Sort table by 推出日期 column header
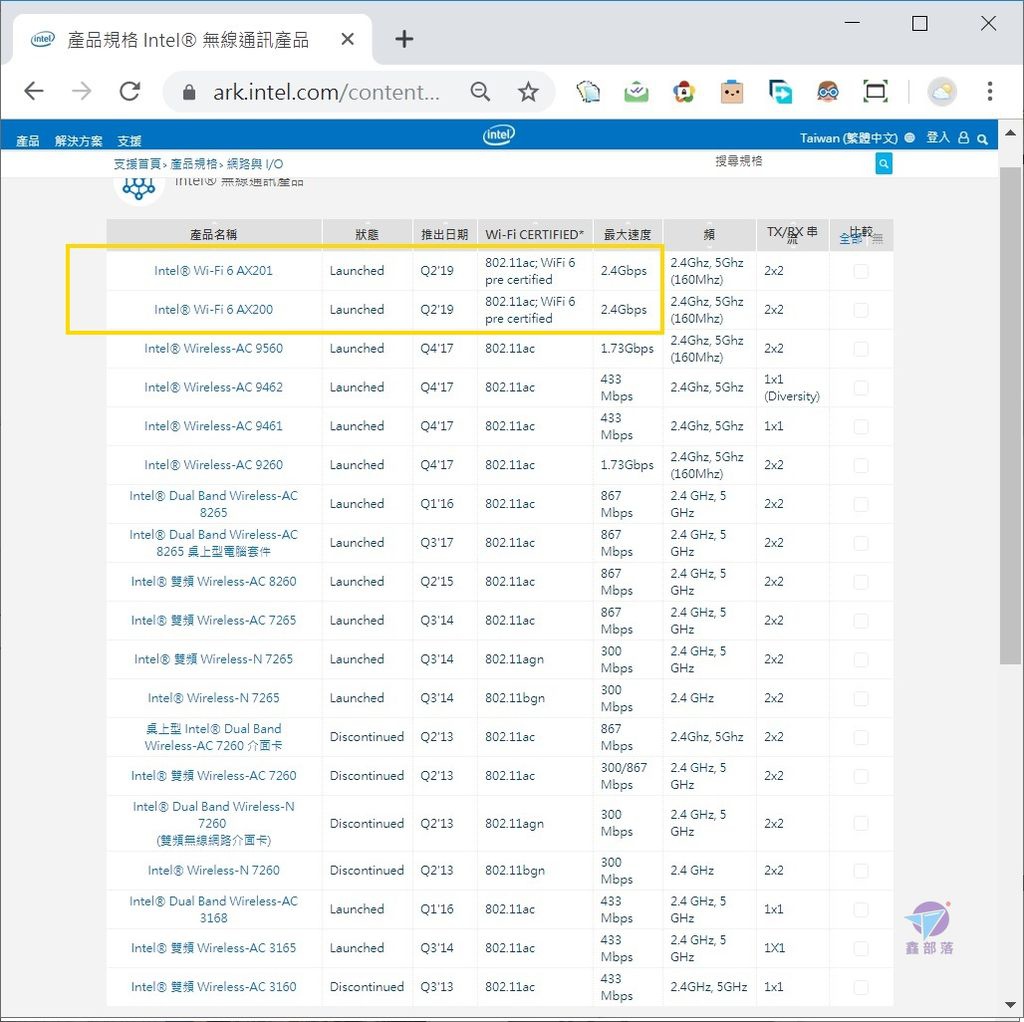Image resolution: width=1024 pixels, height=1022 pixels. coord(445,234)
